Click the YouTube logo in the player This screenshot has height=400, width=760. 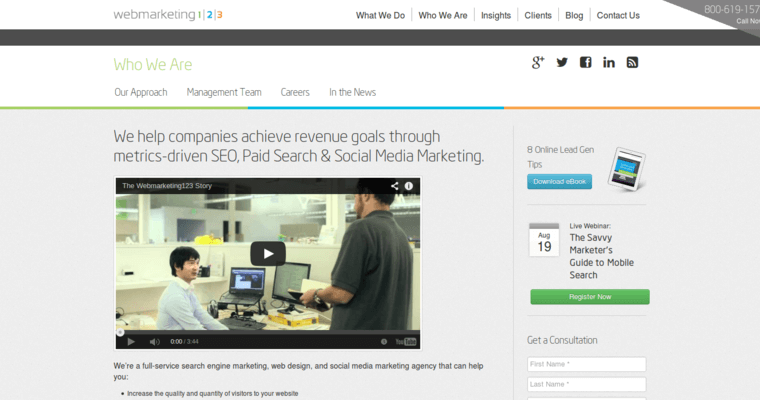pyautogui.click(x=406, y=341)
